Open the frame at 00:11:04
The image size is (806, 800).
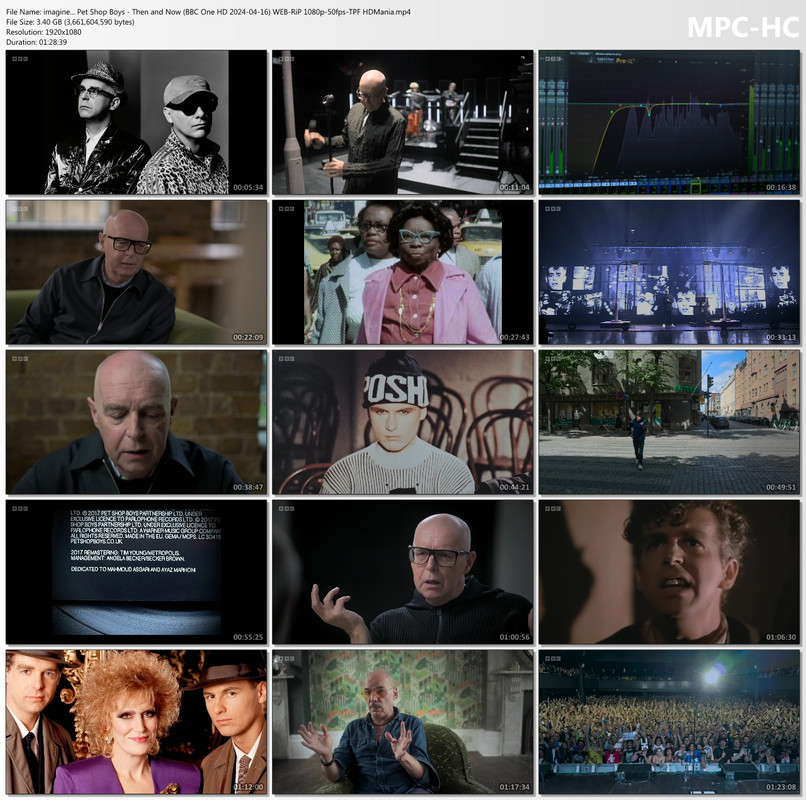[x=402, y=122]
